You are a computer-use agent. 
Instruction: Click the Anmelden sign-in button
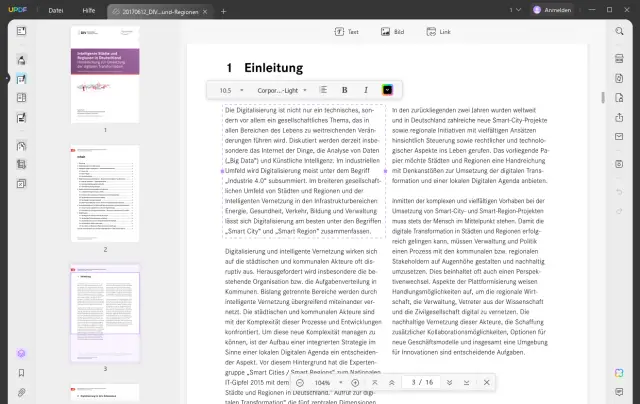552,10
